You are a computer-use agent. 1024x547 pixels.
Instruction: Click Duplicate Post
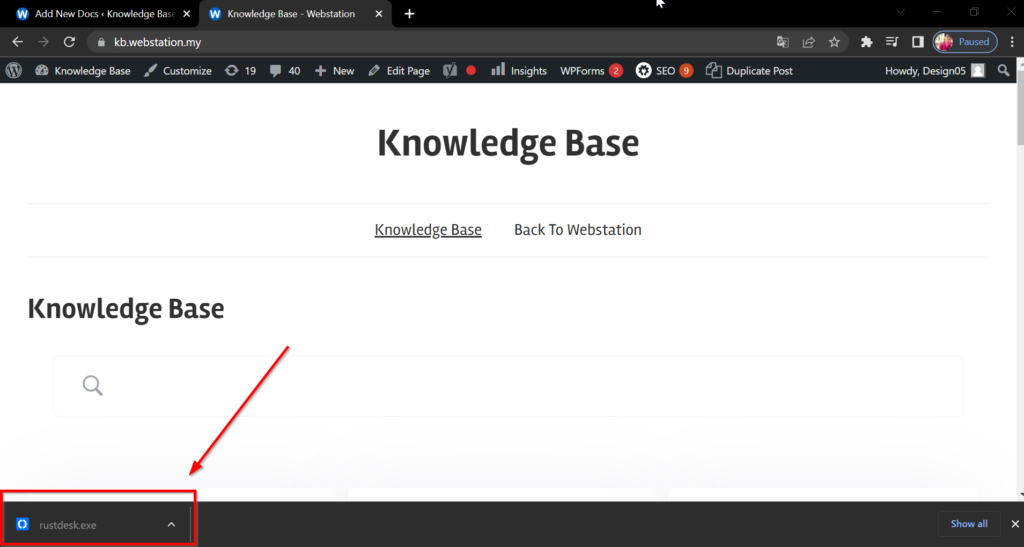point(749,70)
